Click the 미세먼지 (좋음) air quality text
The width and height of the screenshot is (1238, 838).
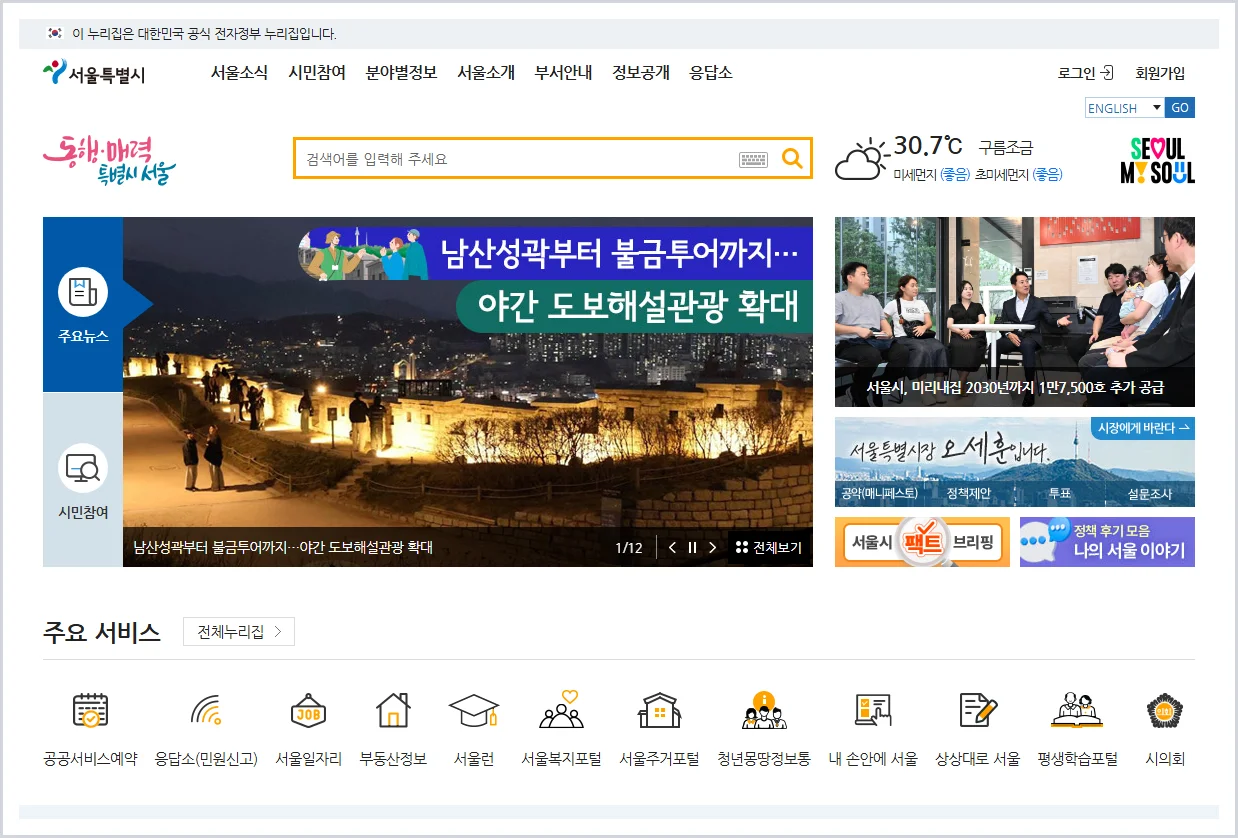tap(931, 174)
